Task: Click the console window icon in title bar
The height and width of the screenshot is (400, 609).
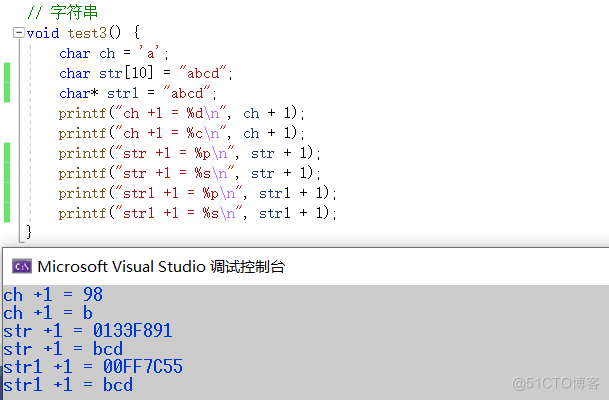Action: coord(22,266)
